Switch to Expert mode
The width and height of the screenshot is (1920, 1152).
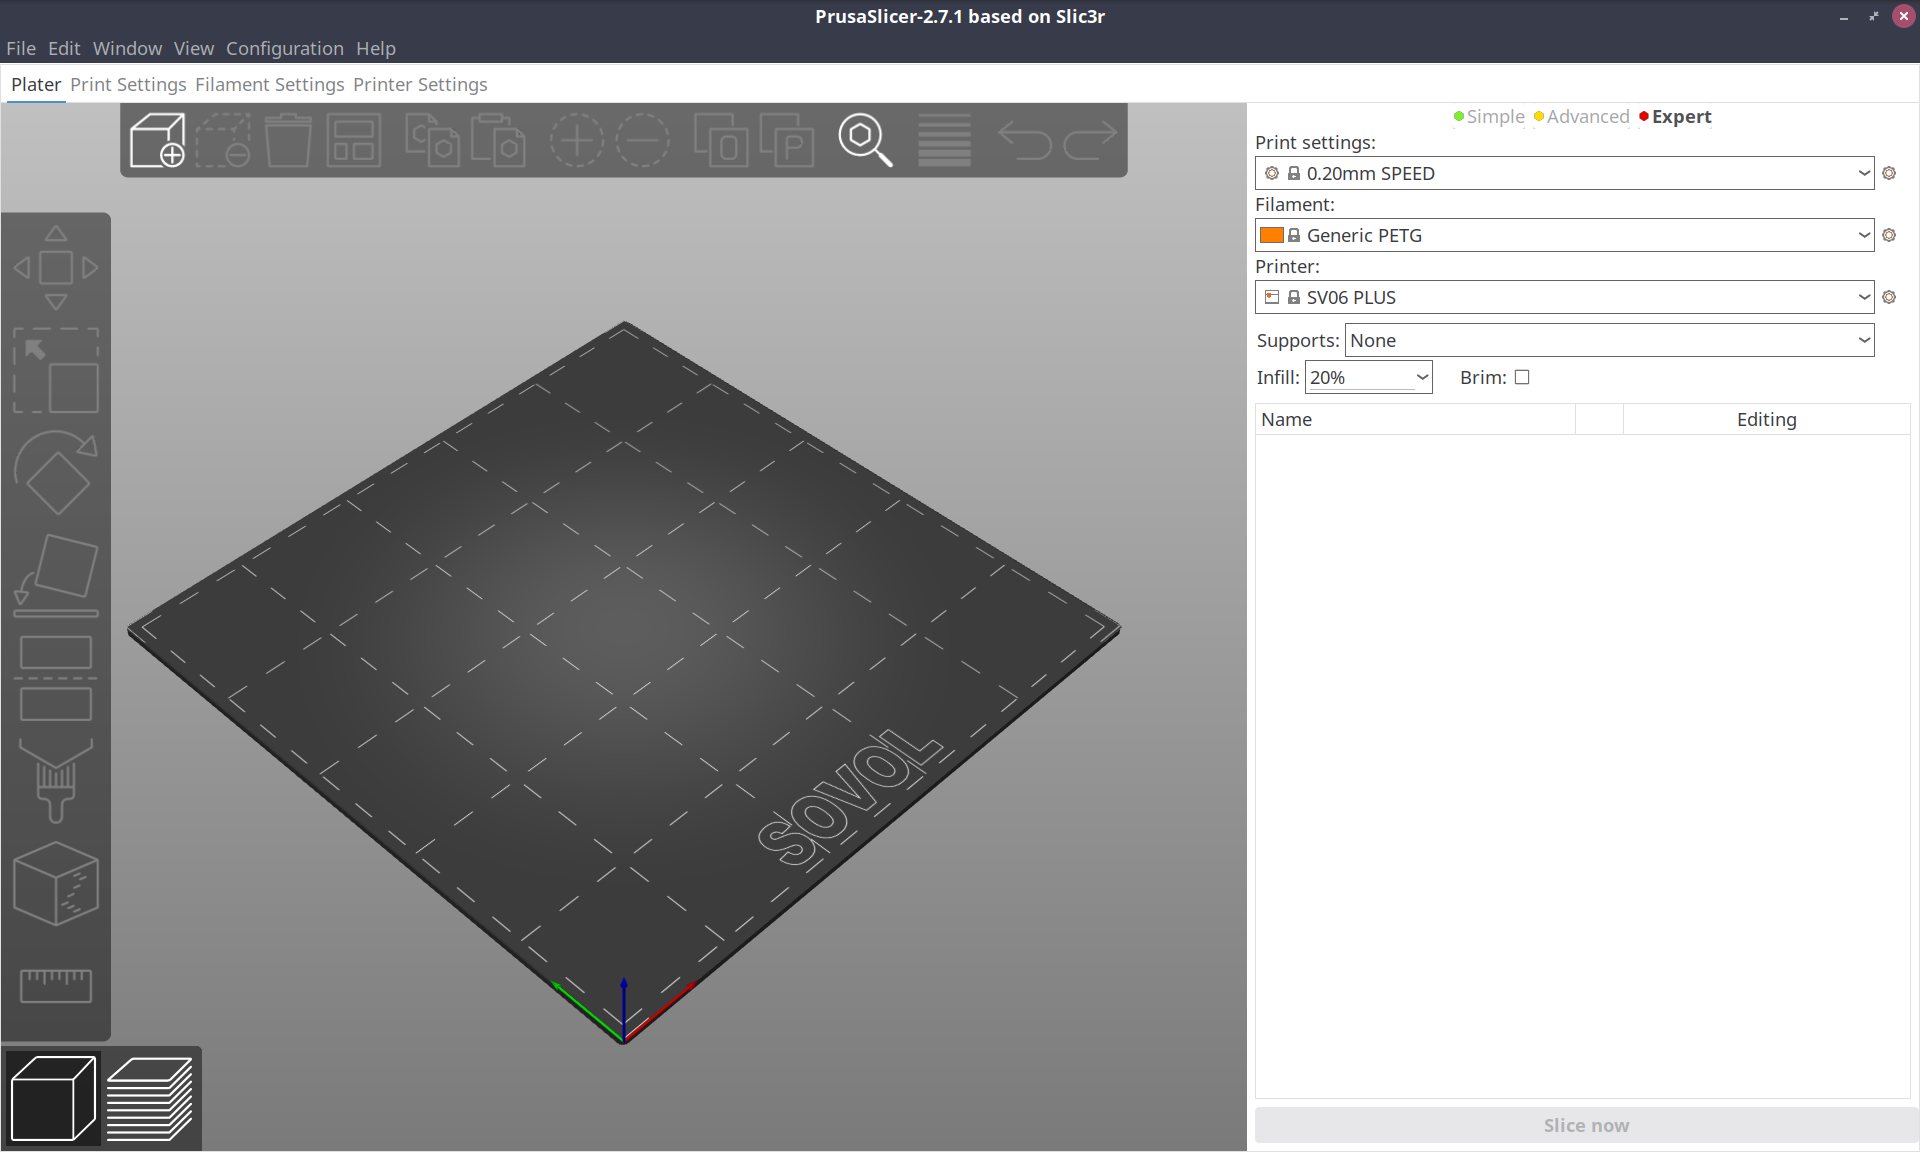pyautogui.click(x=1675, y=117)
